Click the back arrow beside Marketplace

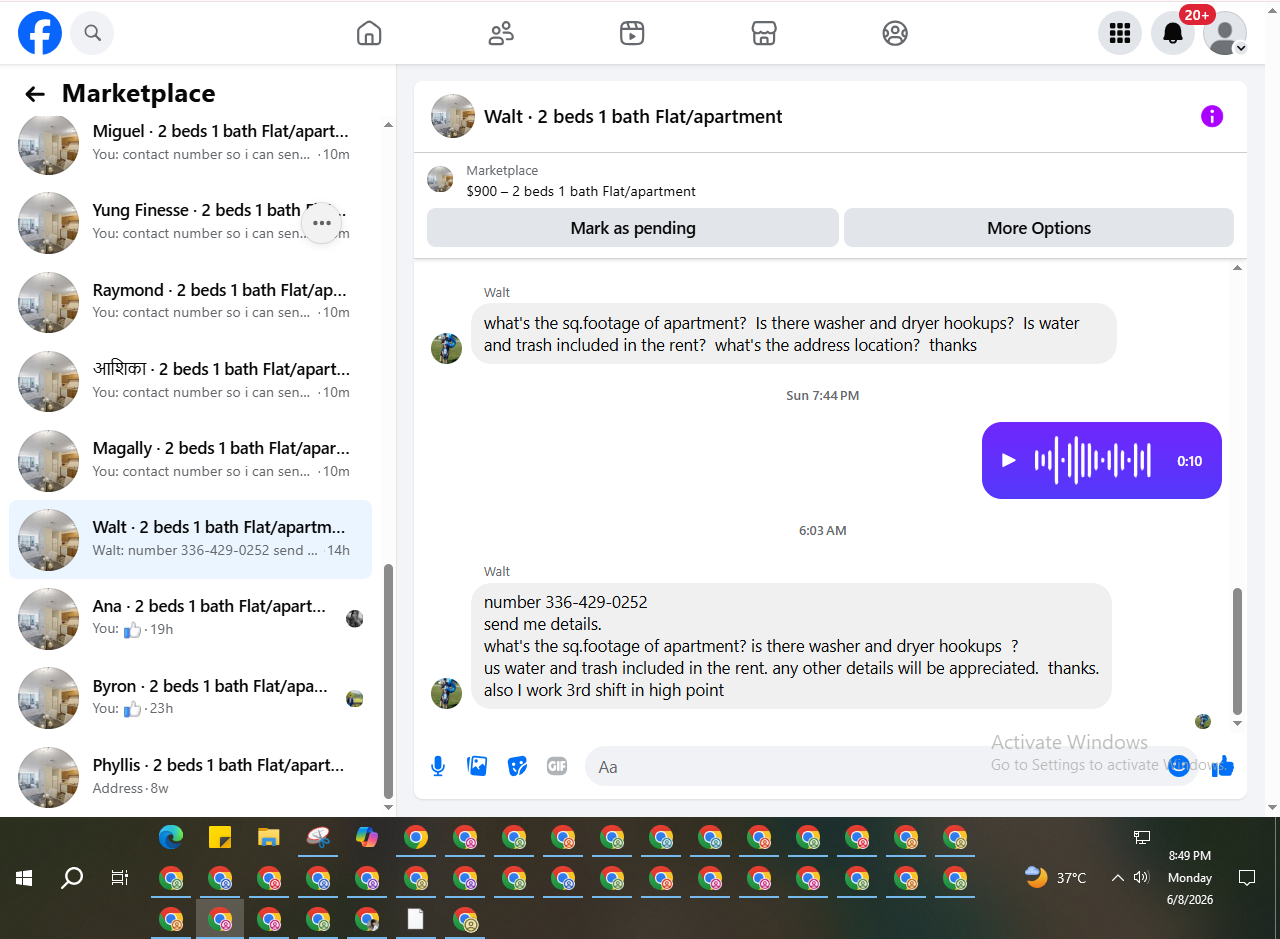click(x=35, y=94)
